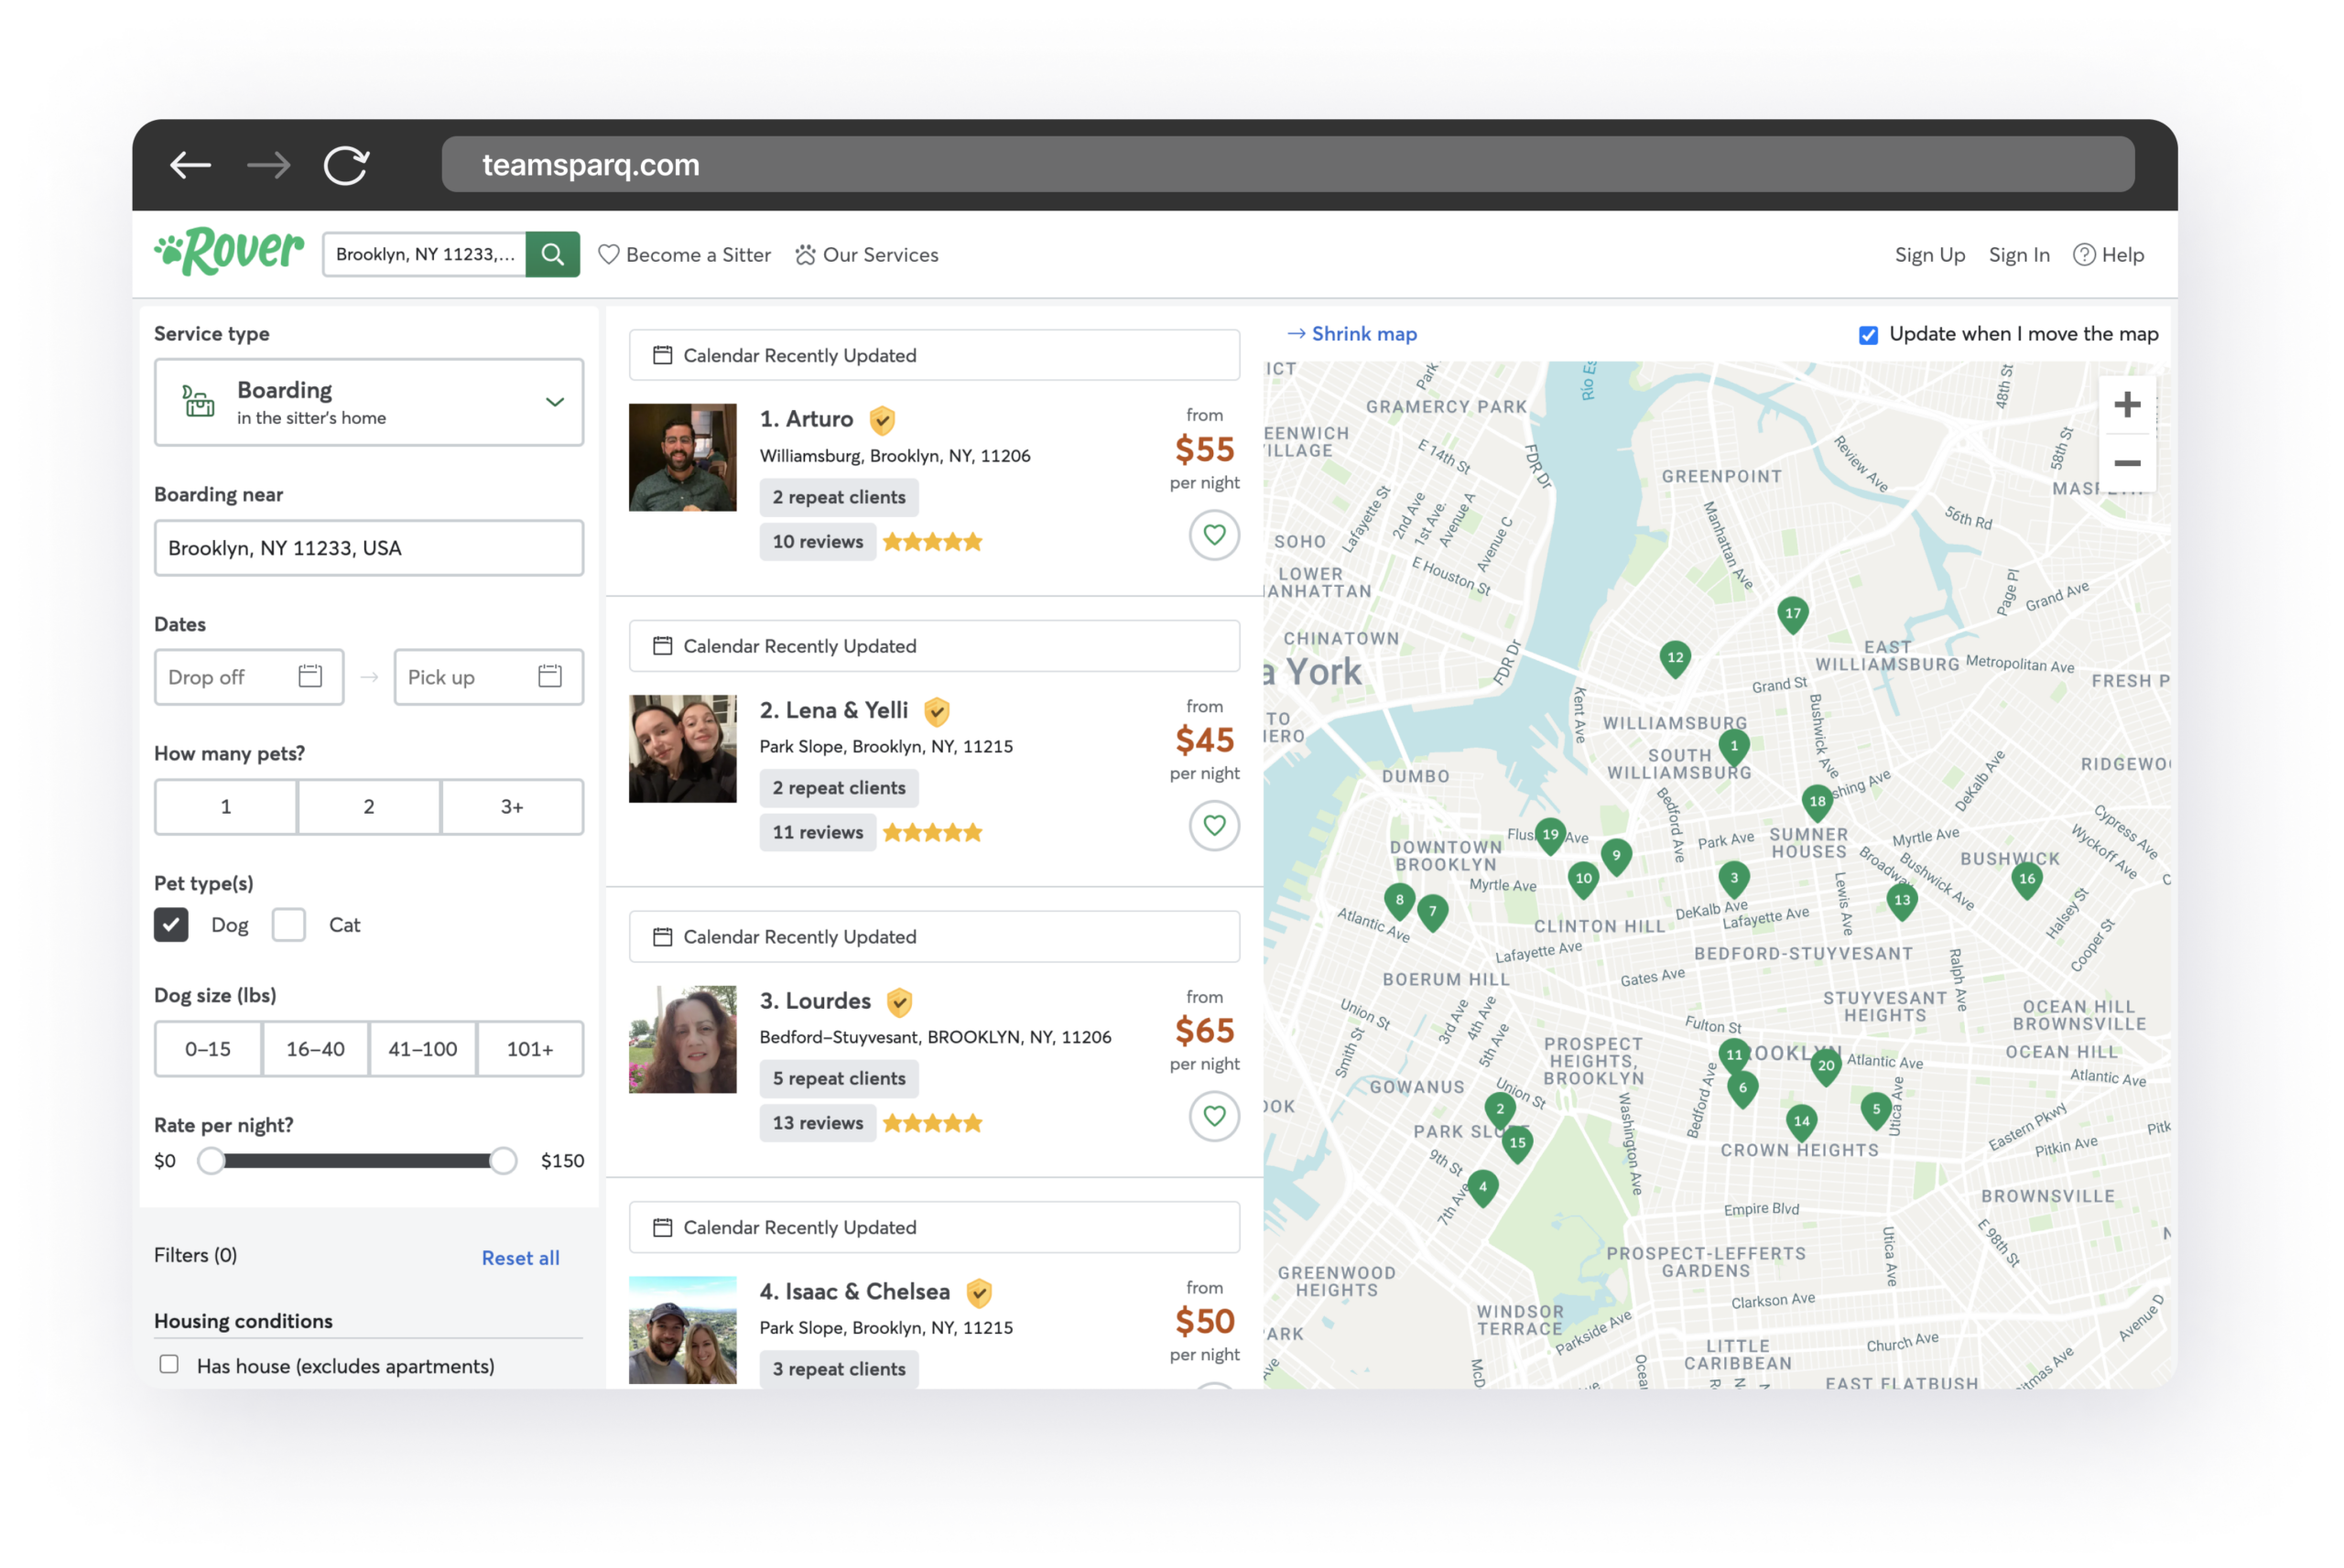This screenshot has height=1568, width=2344.
Task: Click the Drop off date field
Action: (x=249, y=677)
